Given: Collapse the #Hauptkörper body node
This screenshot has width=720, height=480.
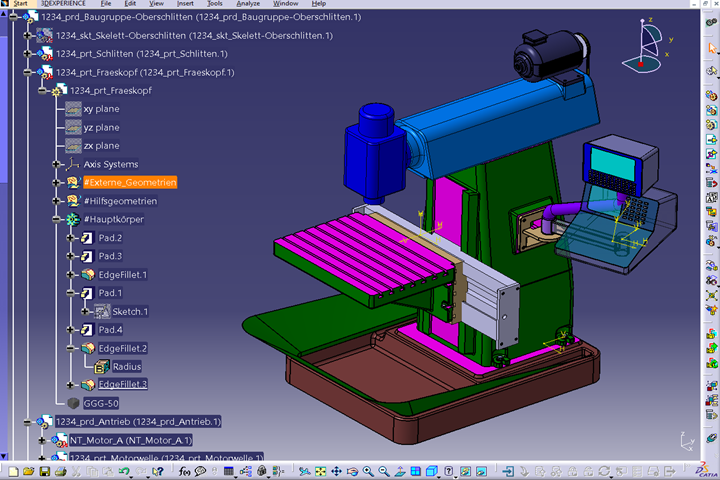Looking at the screenshot, I should pos(56,219).
